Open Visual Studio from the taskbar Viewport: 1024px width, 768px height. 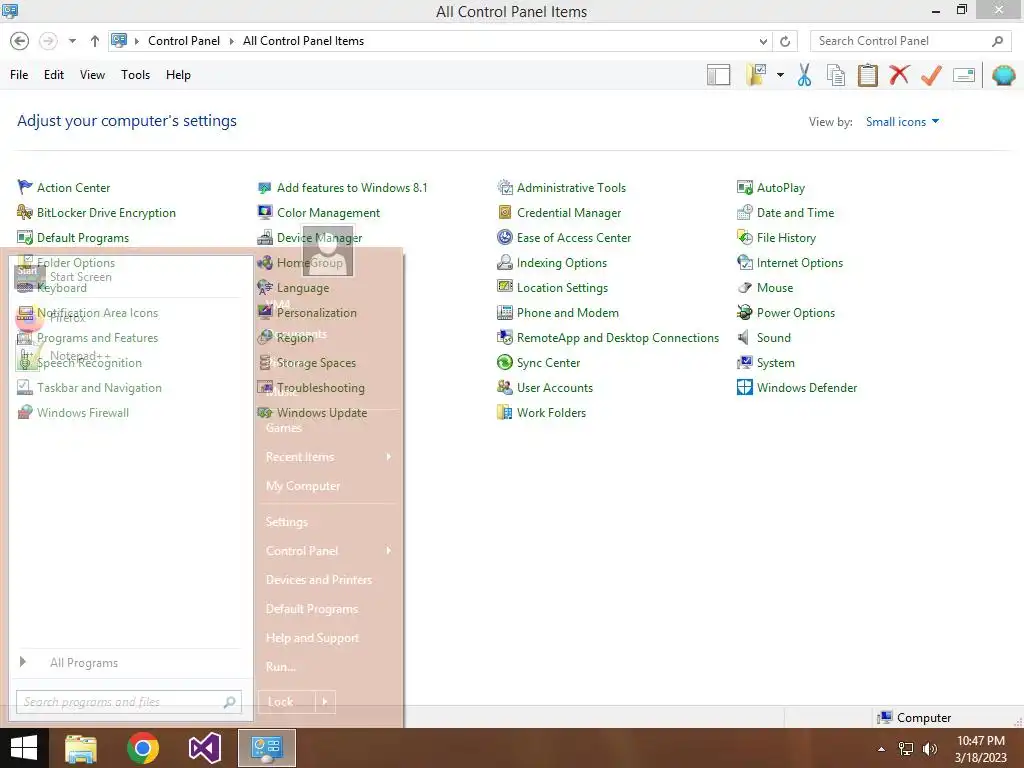pos(204,748)
